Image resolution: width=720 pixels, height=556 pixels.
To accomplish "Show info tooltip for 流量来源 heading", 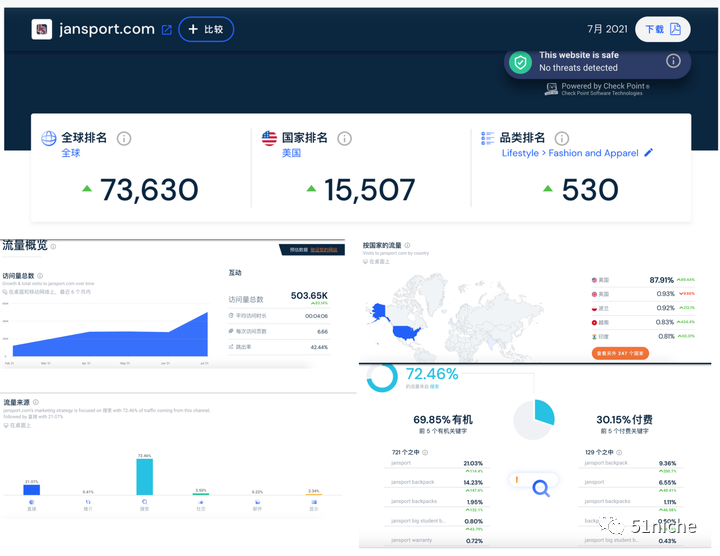I will [36, 402].
